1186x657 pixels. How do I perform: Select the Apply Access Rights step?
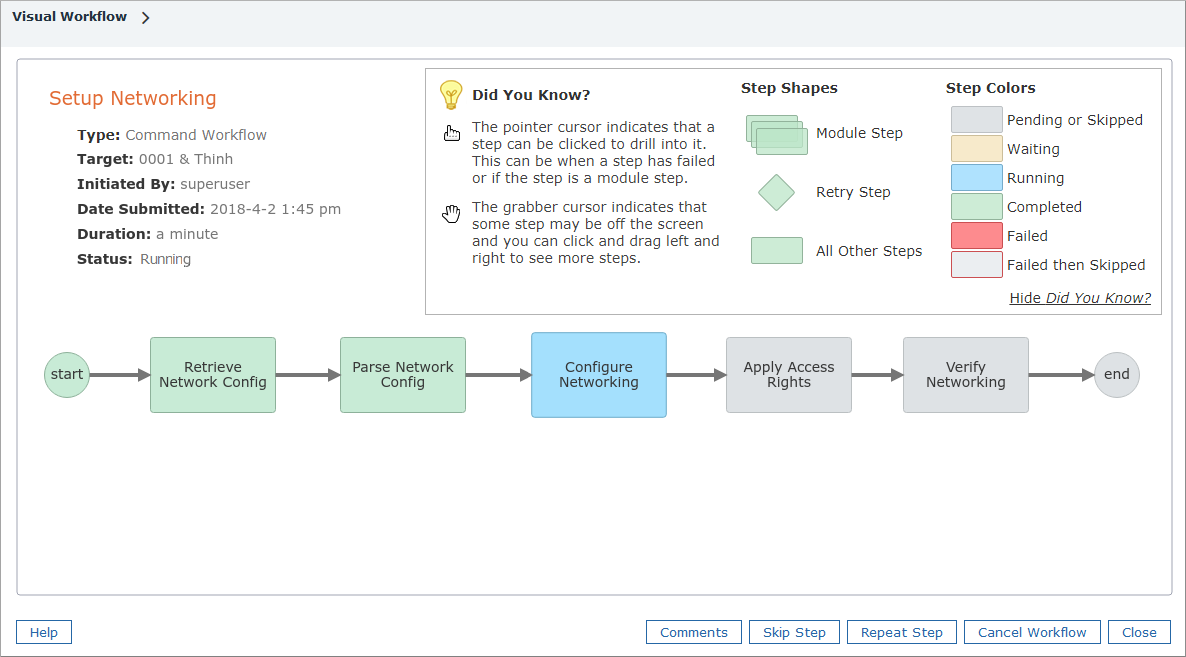(789, 375)
